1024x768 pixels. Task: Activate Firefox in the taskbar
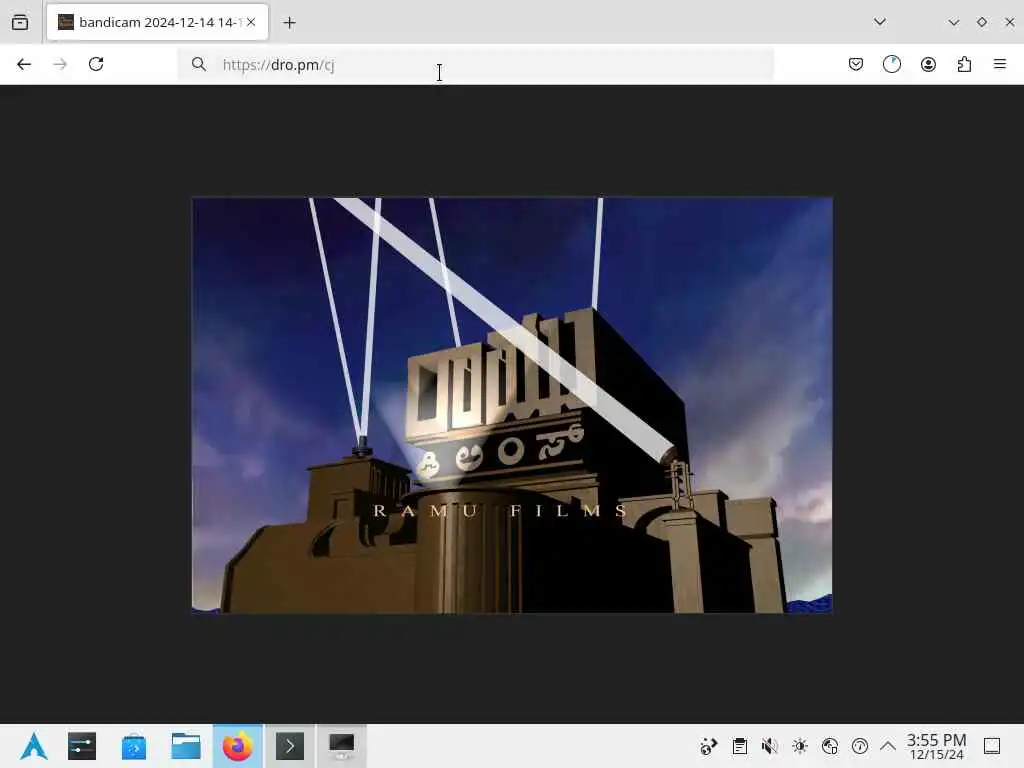pos(238,746)
